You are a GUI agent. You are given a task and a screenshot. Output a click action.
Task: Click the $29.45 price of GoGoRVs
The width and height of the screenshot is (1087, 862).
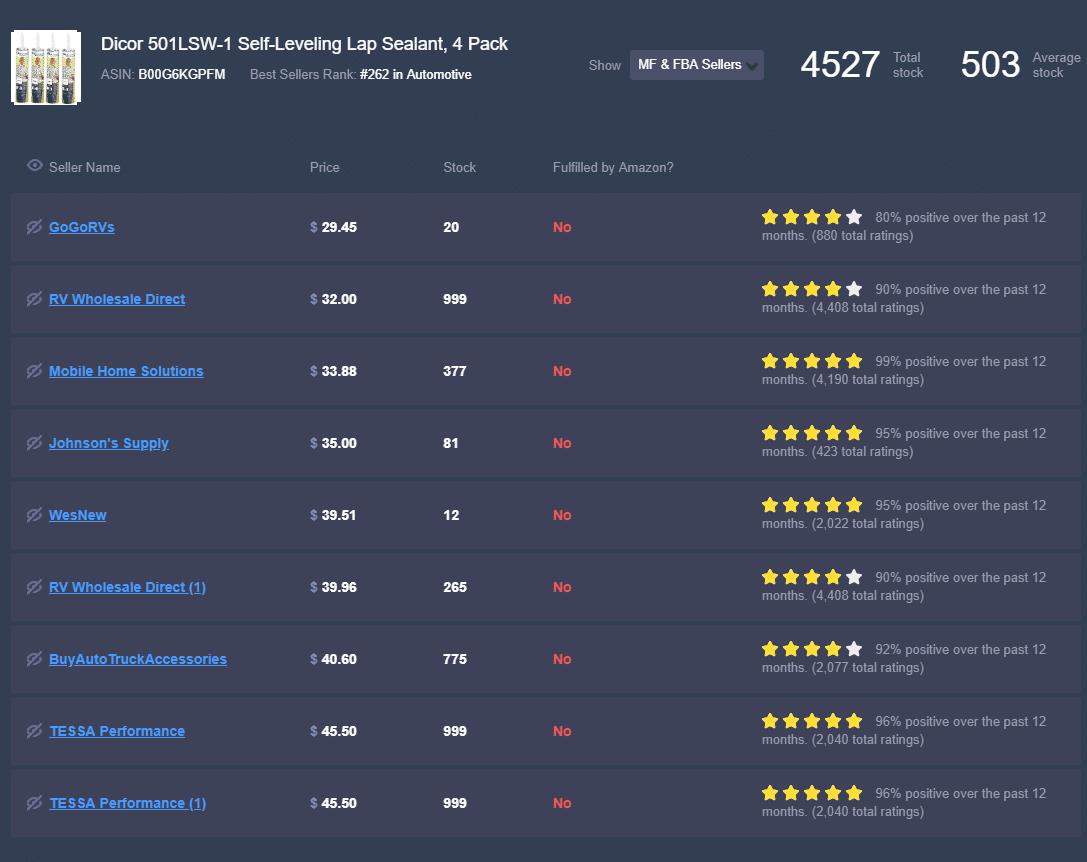333,227
